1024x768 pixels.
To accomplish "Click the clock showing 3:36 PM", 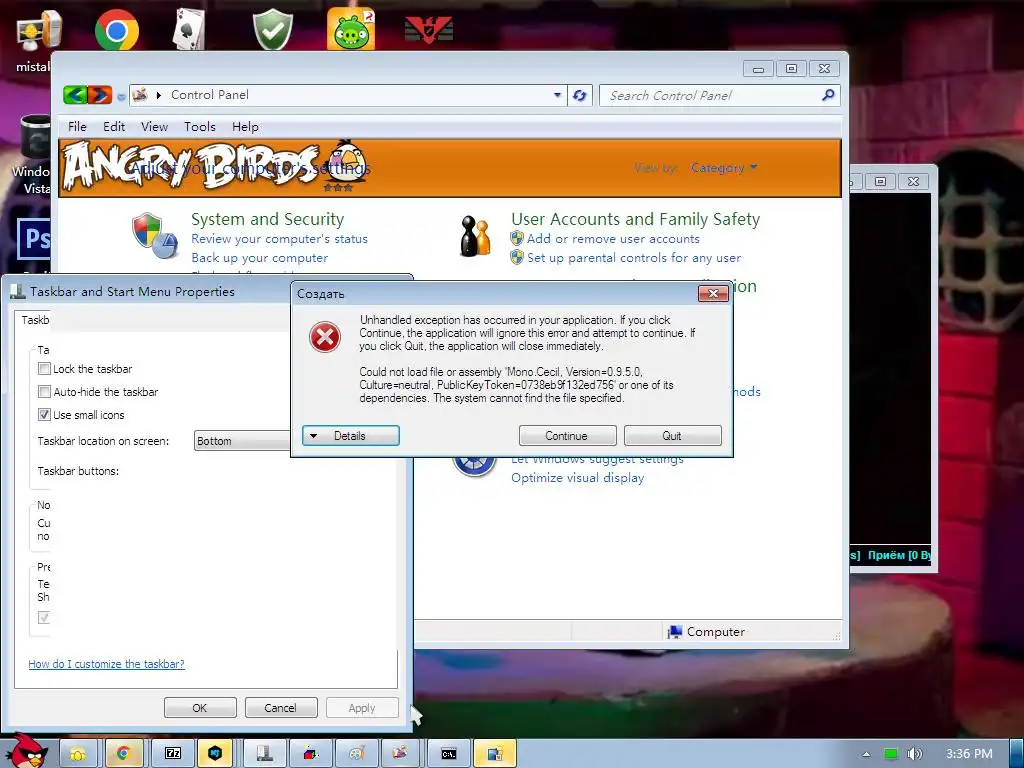I will 968,754.
